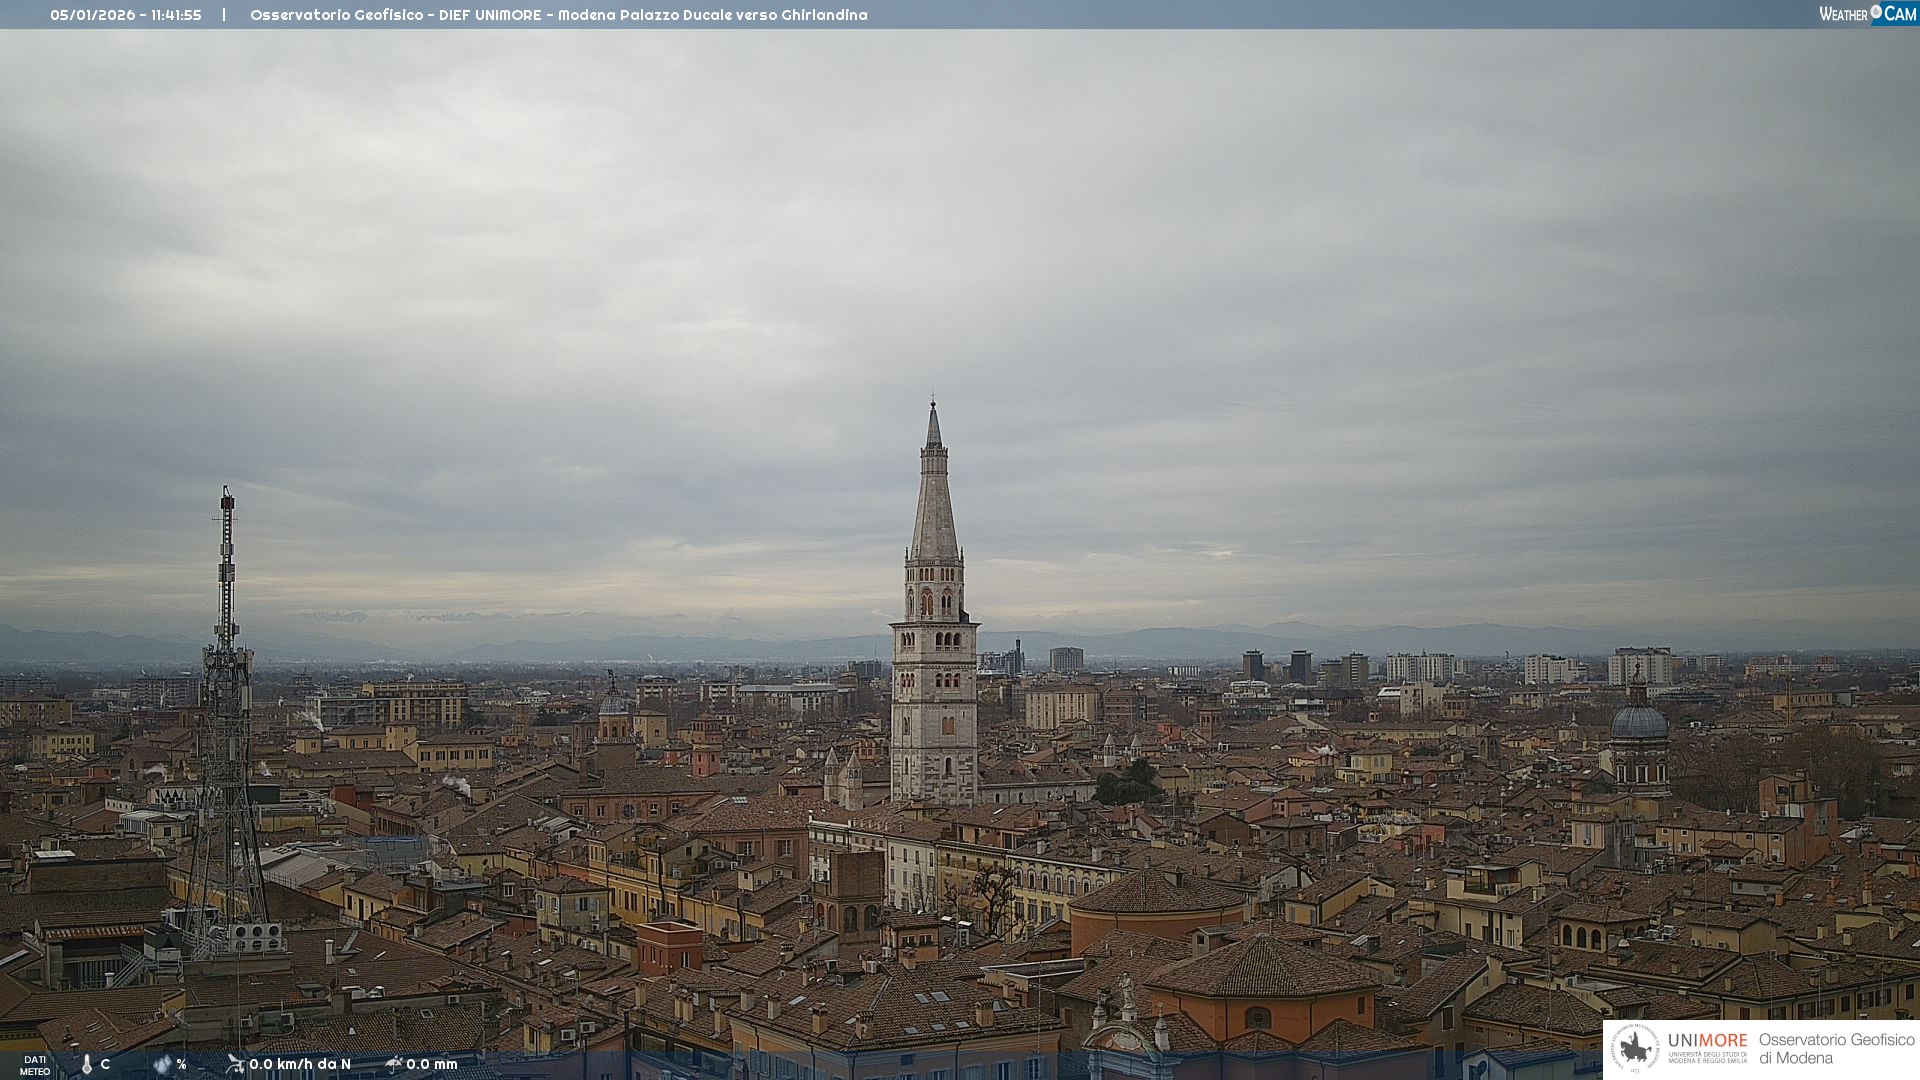This screenshot has width=1920, height=1080.
Task: Click the WeatherCam lens logo icon
Action: point(1876,12)
